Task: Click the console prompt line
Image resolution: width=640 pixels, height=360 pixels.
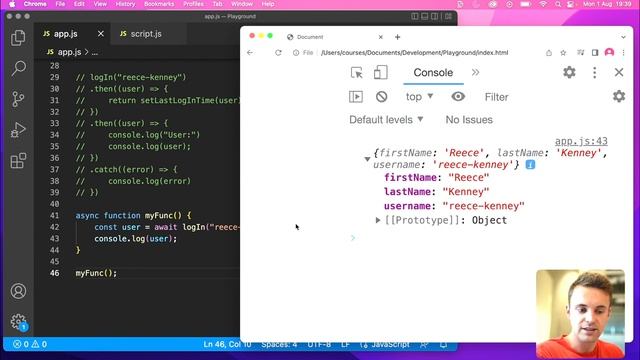Action: (x=490, y=238)
